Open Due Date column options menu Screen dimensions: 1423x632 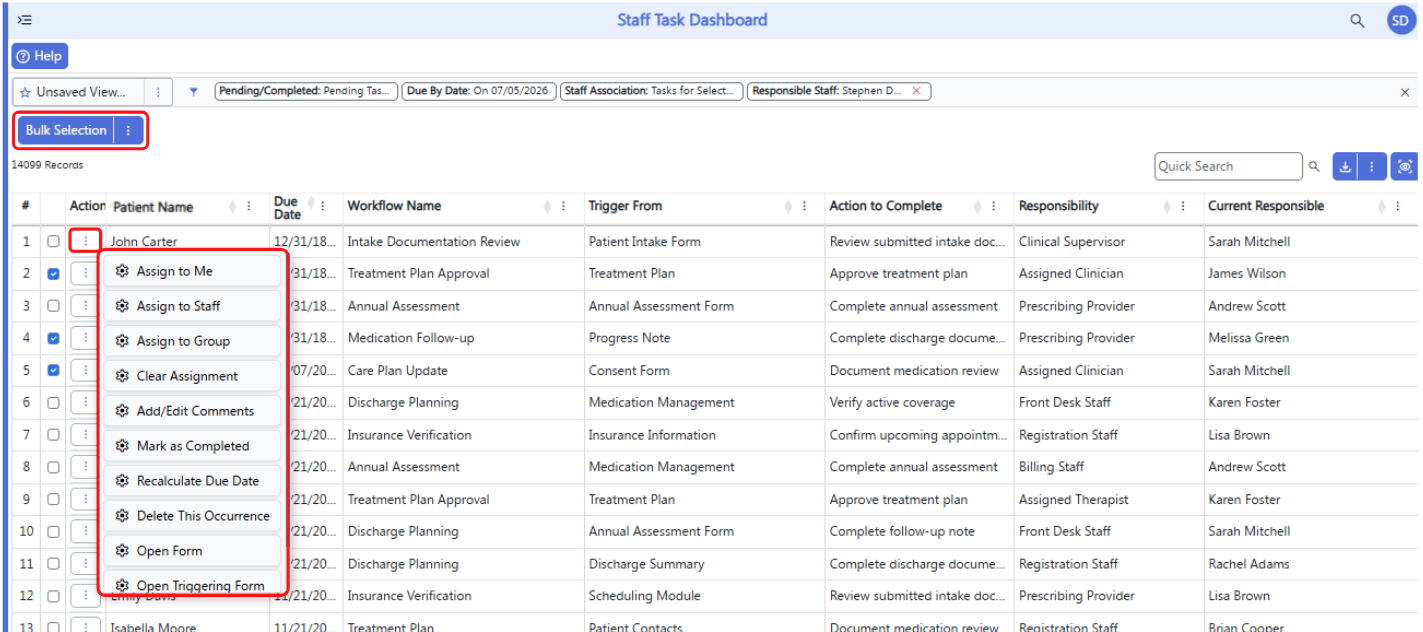point(322,207)
